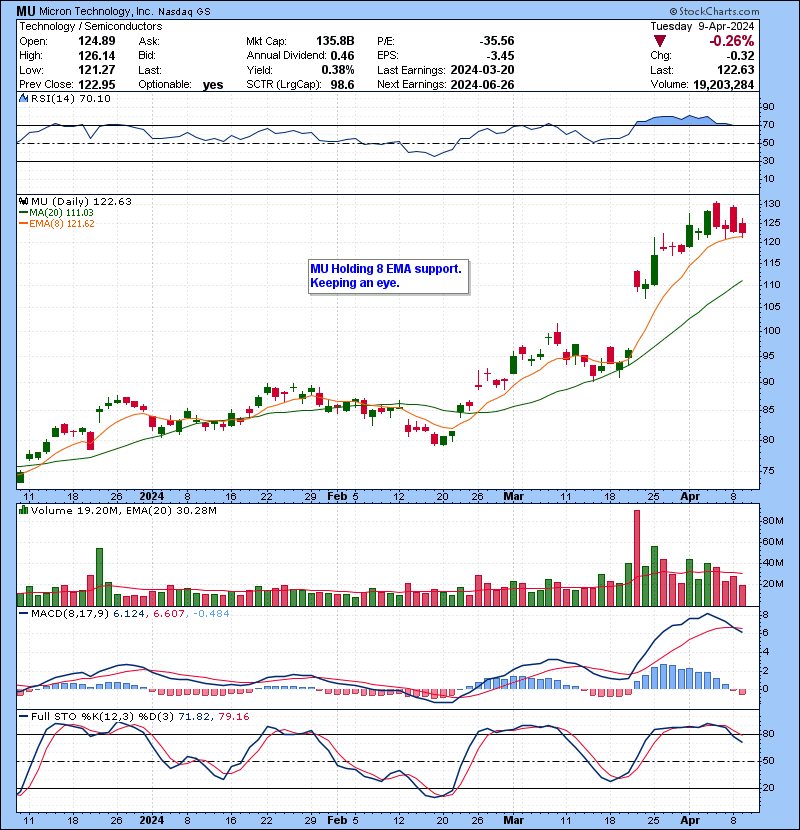Click the Open value 124.89

[96, 41]
